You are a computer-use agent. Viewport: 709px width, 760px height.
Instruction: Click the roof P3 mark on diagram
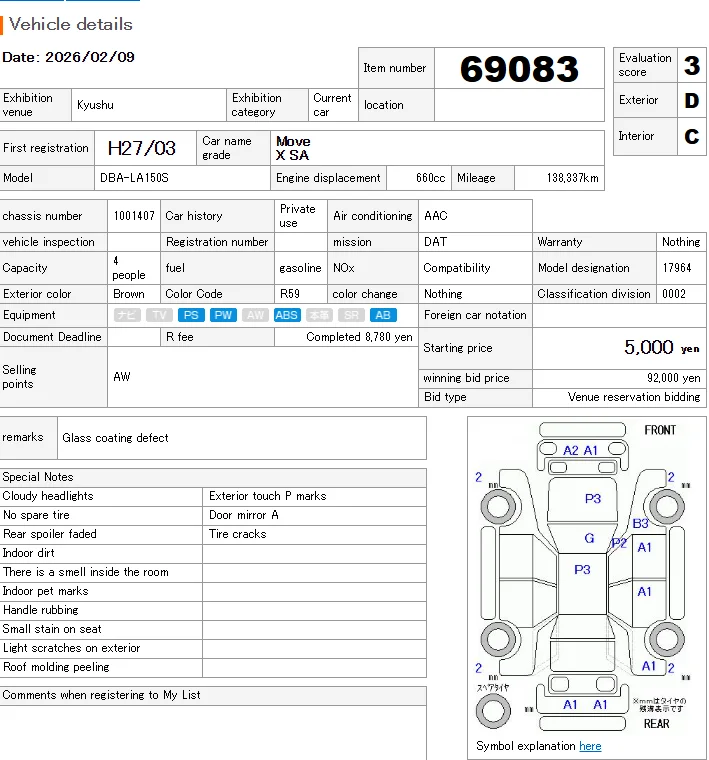coord(582,570)
